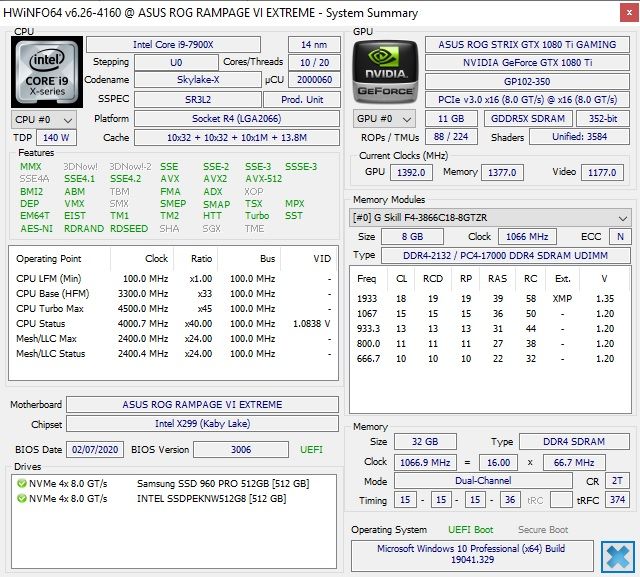
Task: Click the Turbo feature label
Action: coord(257,215)
